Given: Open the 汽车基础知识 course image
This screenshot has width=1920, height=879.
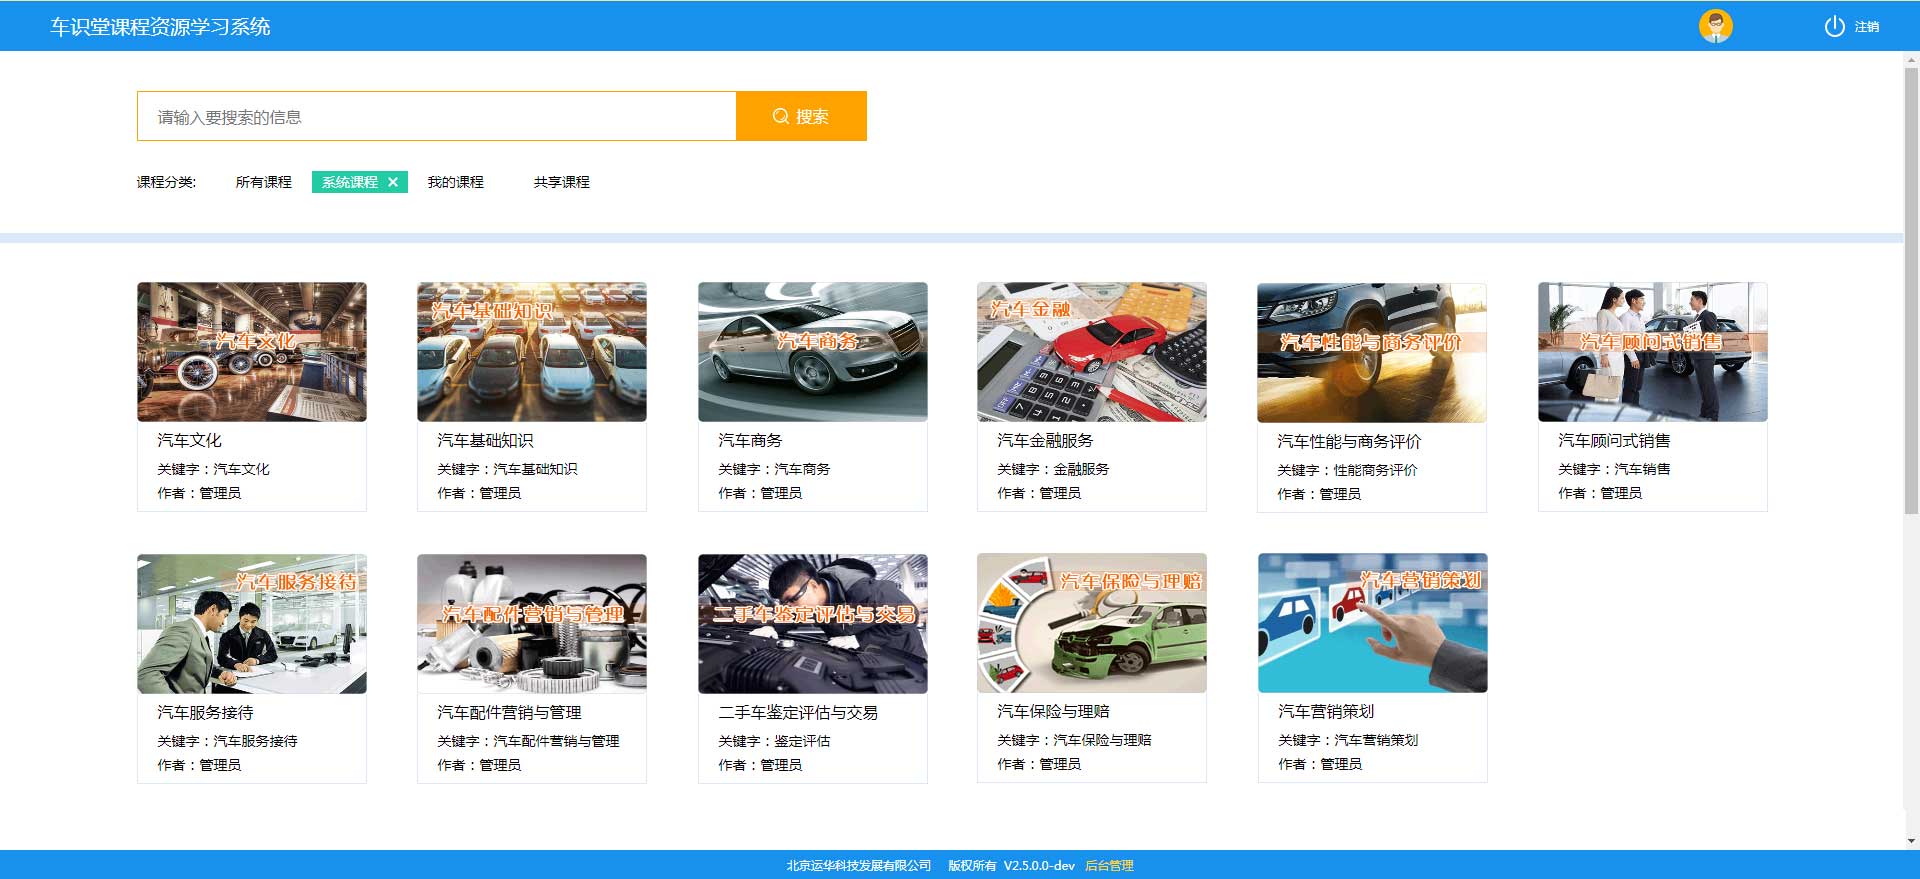Looking at the screenshot, I should point(532,352).
